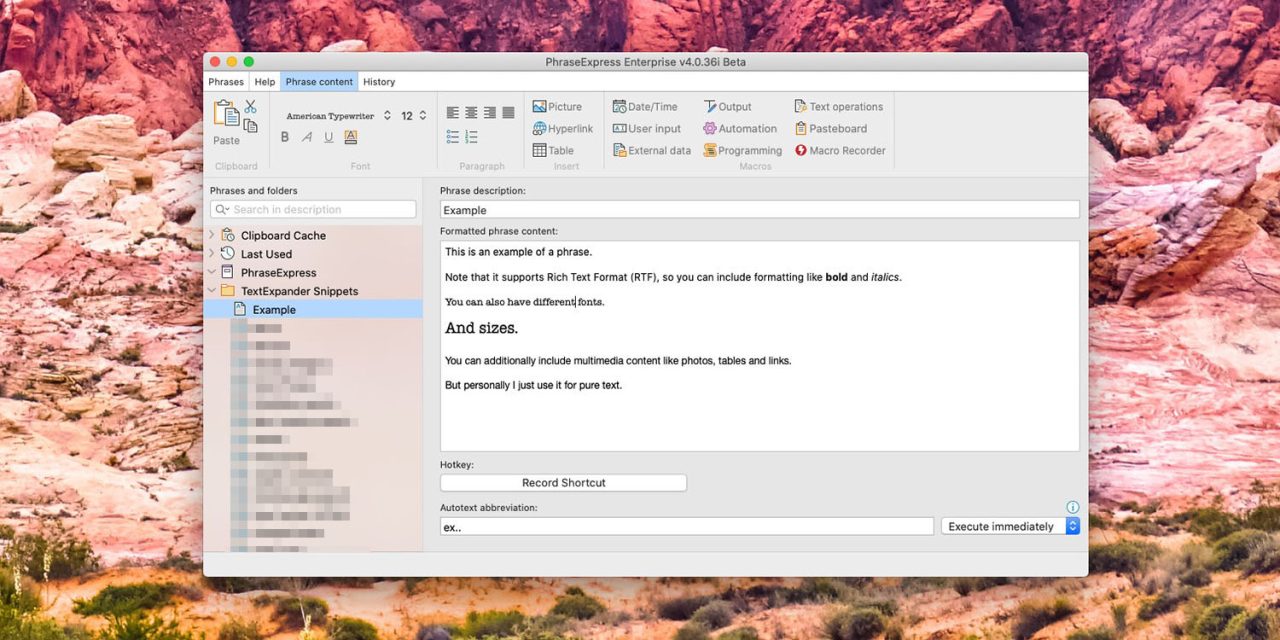Insert a Picture into the phrase

557,107
